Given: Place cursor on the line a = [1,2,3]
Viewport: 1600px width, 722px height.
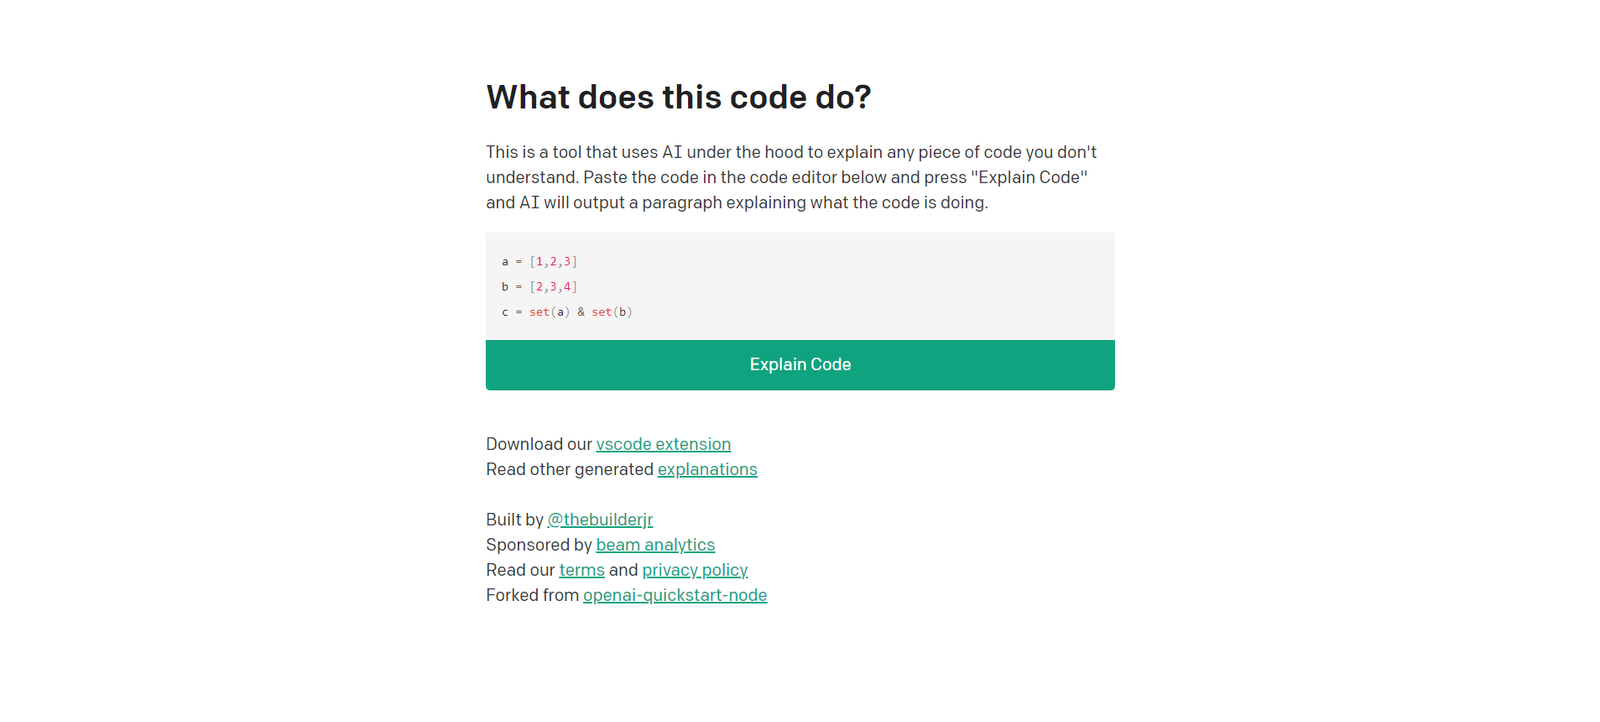Looking at the screenshot, I should point(540,262).
